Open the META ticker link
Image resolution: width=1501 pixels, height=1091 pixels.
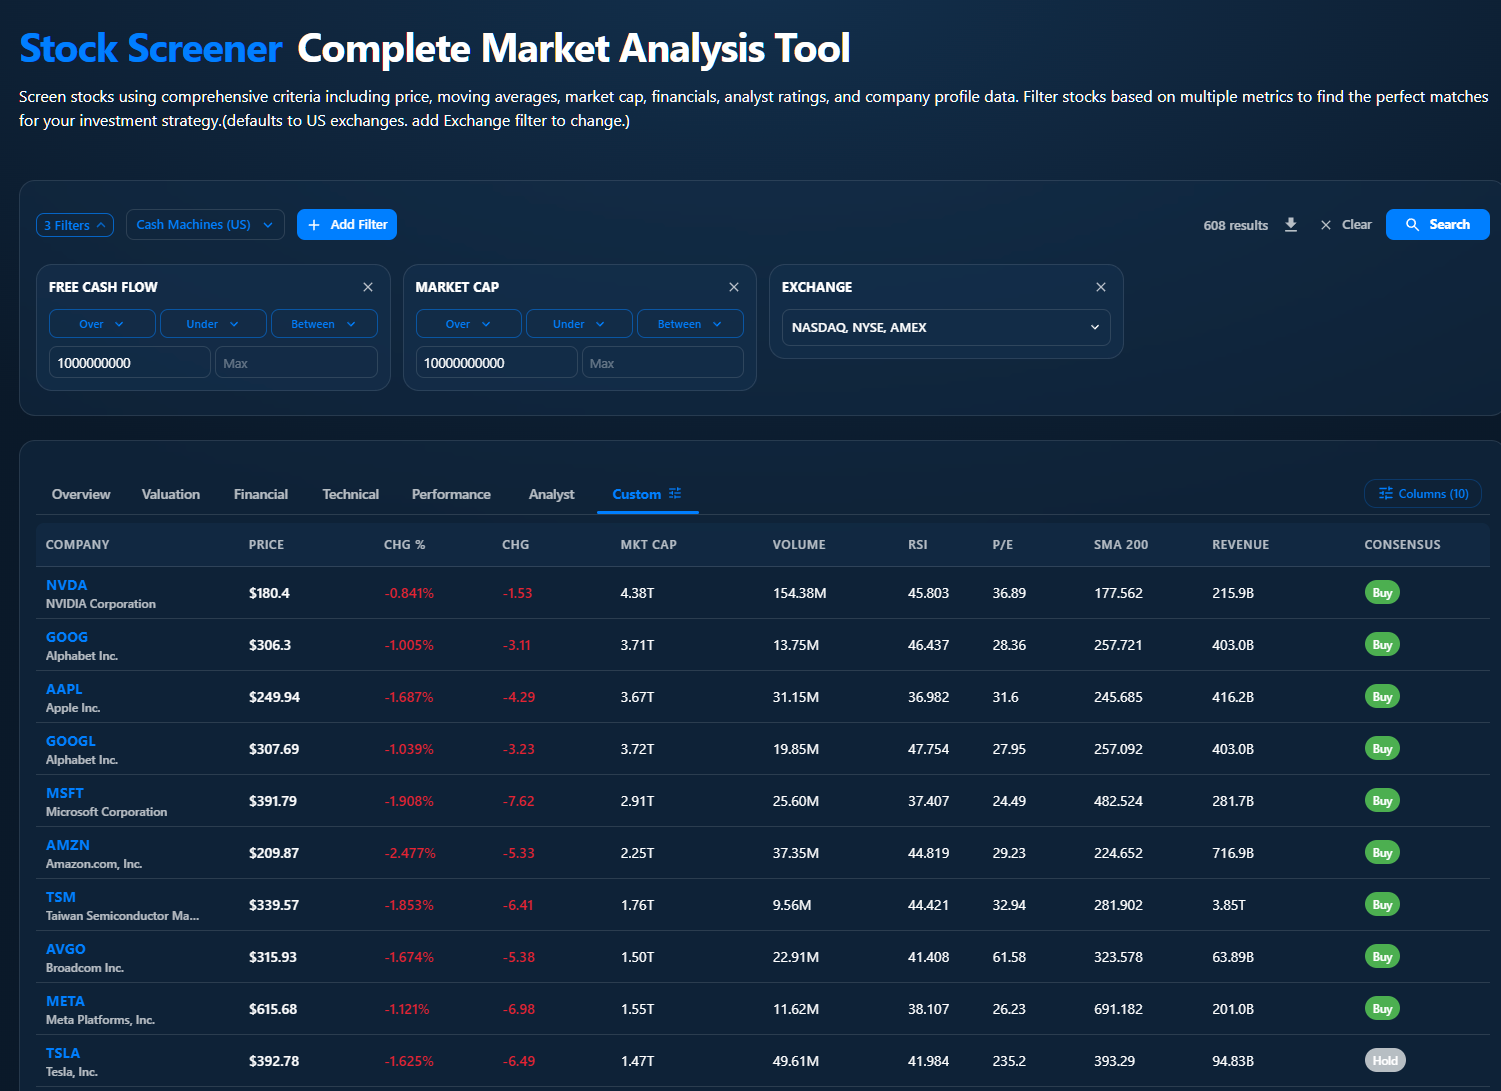66,1001
